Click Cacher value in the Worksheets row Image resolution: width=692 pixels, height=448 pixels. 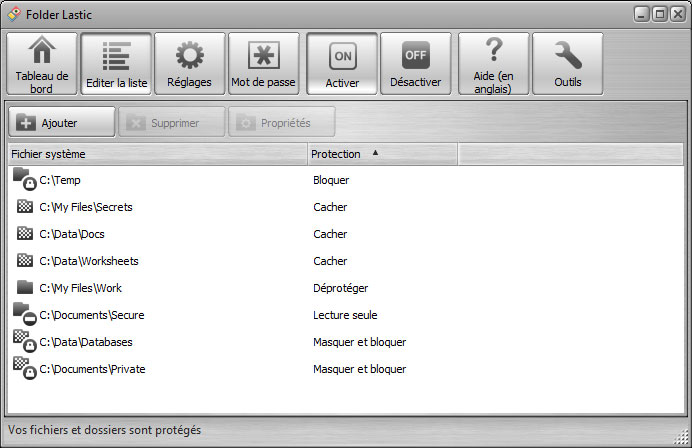[330, 261]
